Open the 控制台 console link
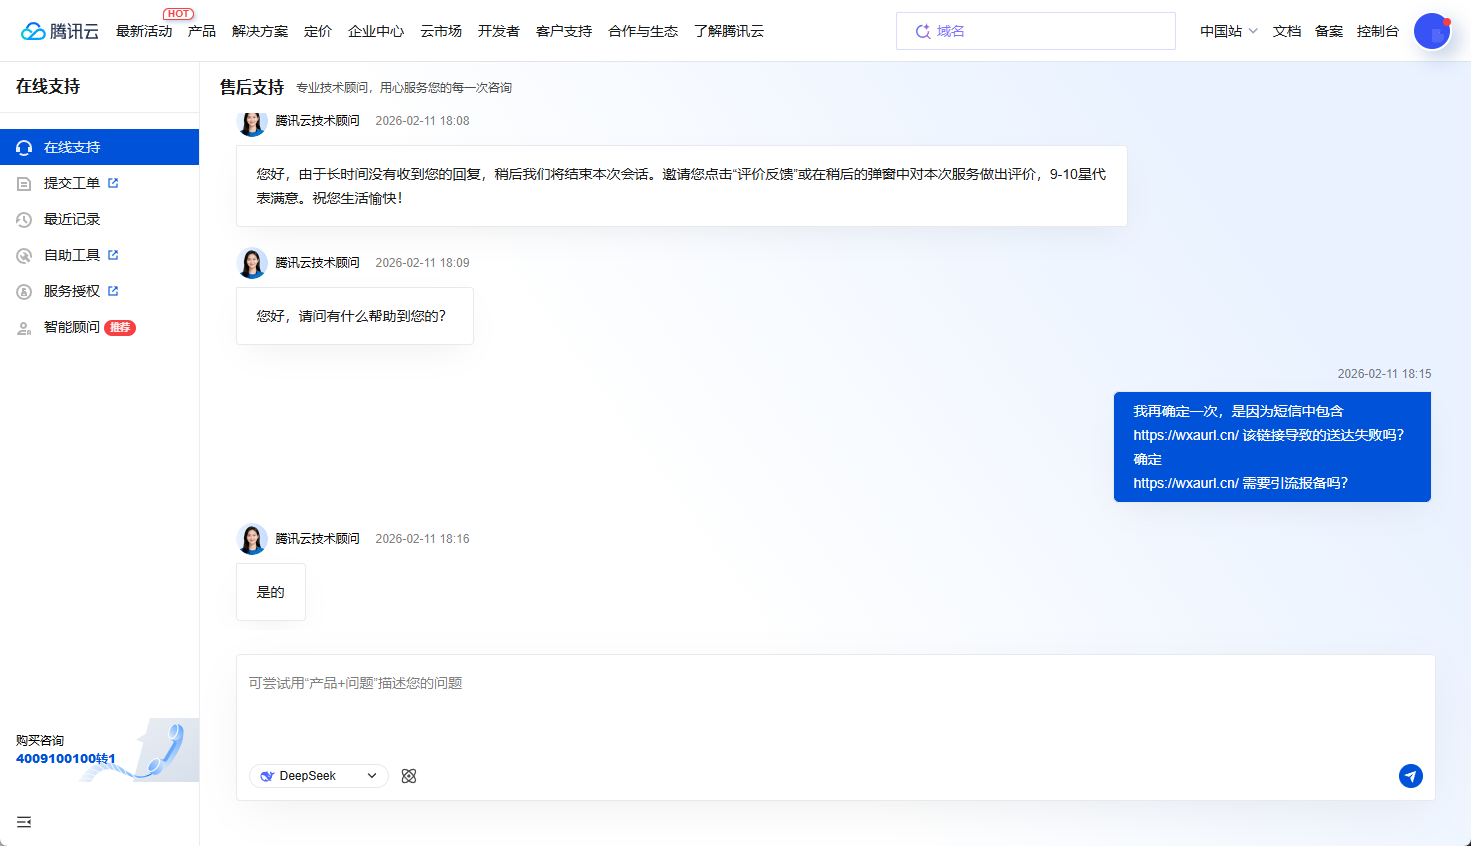Image resolution: width=1471 pixels, height=846 pixels. (1378, 31)
